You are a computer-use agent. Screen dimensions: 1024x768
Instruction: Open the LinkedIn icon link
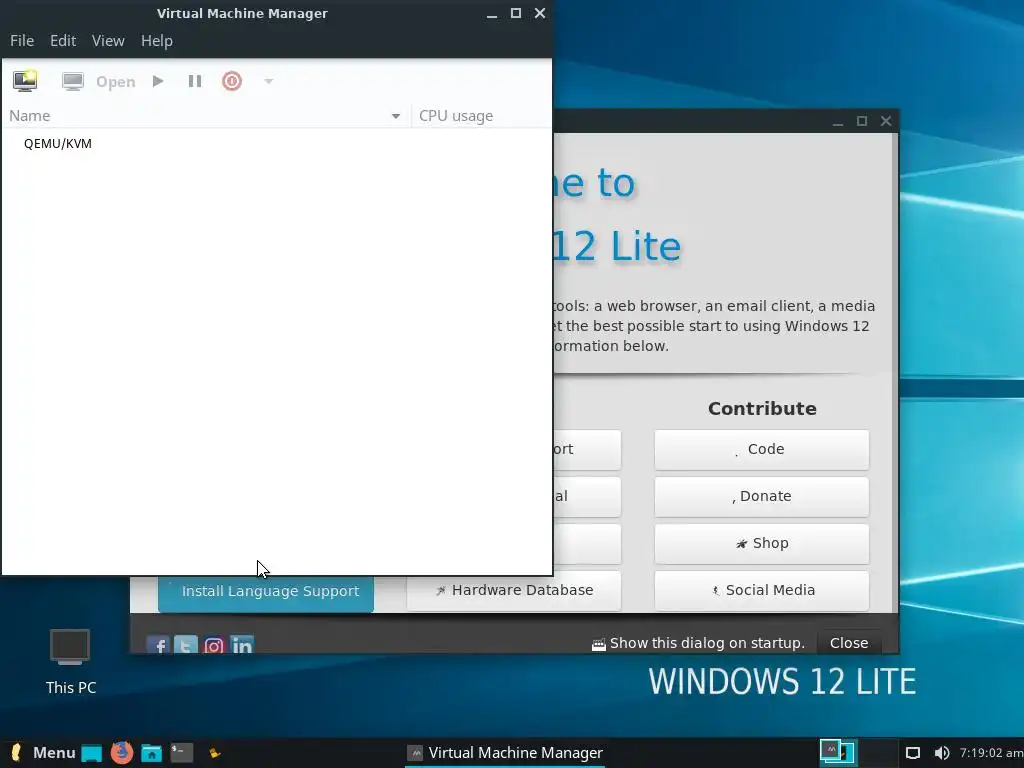pyautogui.click(x=242, y=645)
